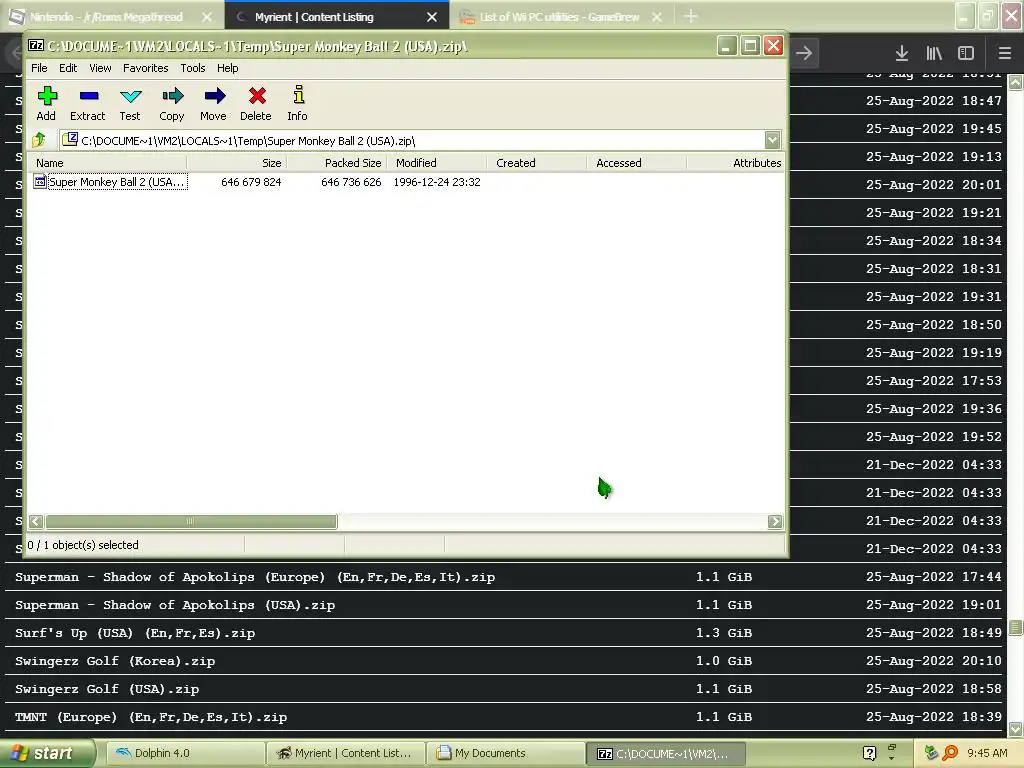This screenshot has width=1024, height=768.
Task: Open the Firefox library icon
Action: point(934,53)
